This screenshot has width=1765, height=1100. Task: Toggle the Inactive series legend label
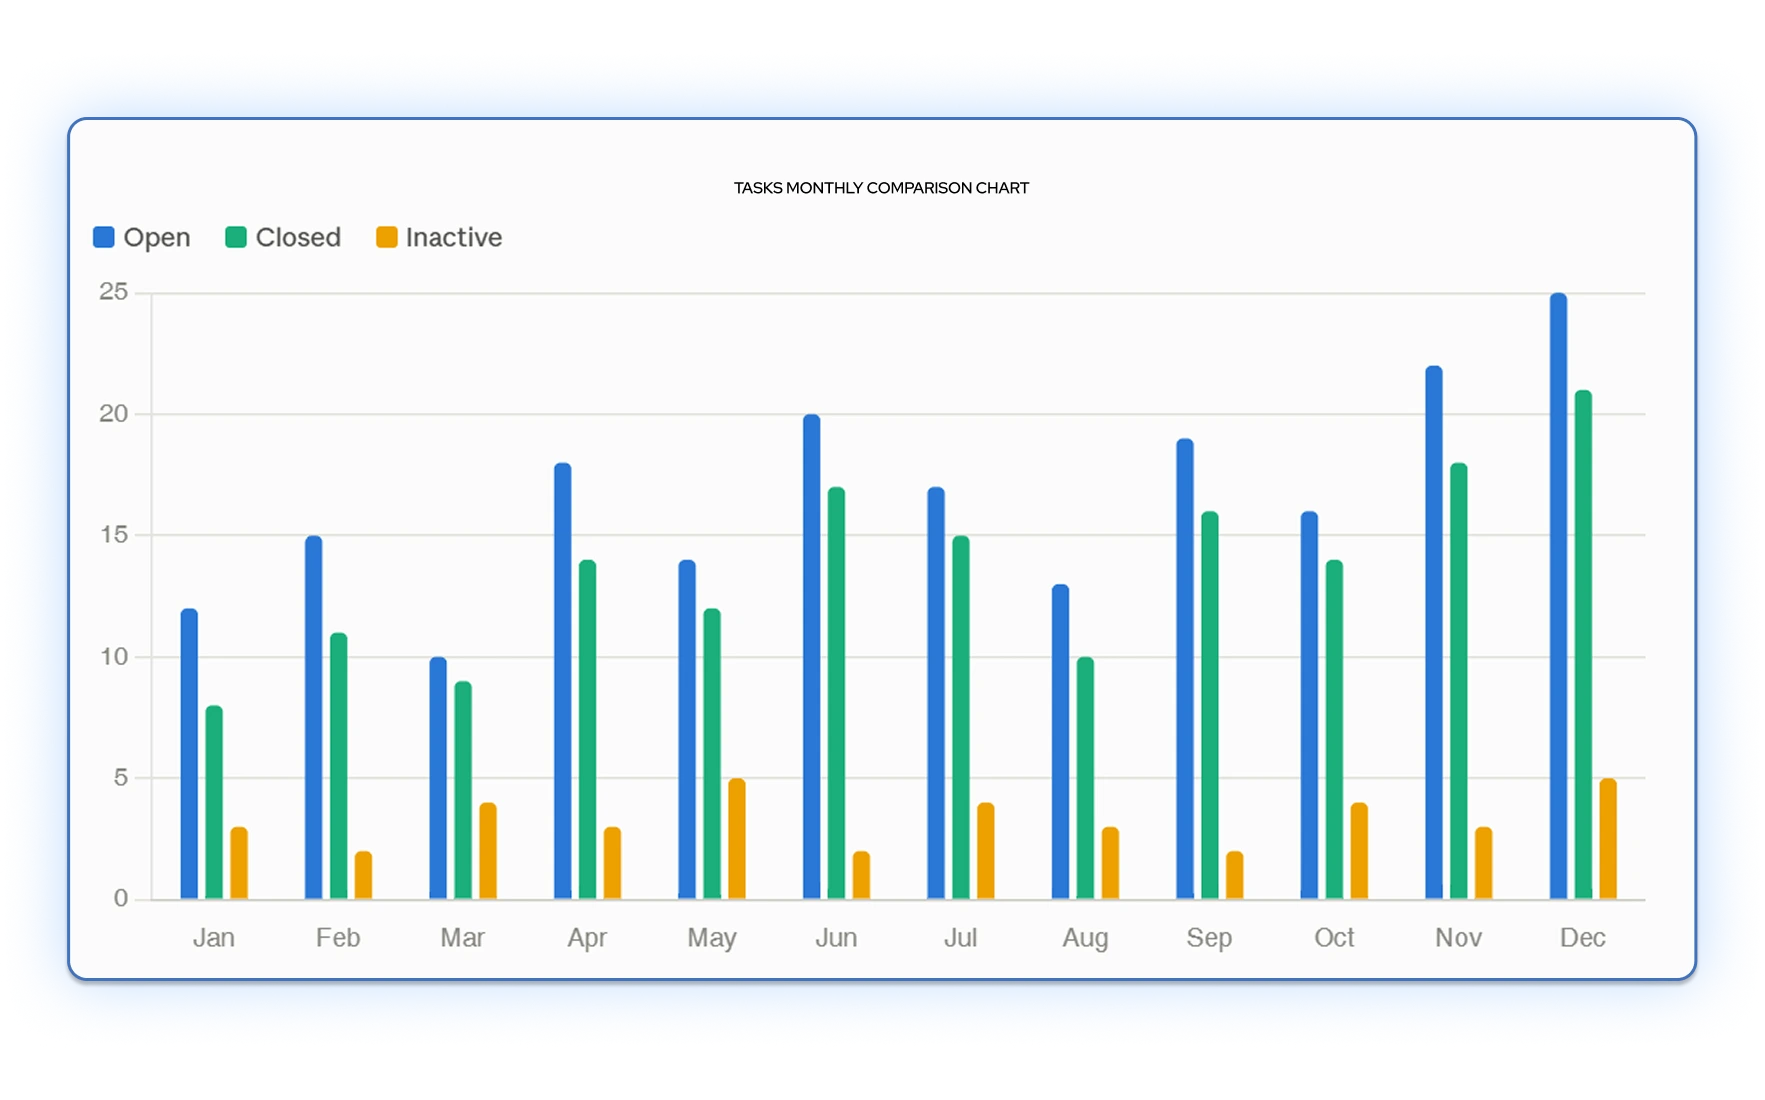(x=453, y=237)
